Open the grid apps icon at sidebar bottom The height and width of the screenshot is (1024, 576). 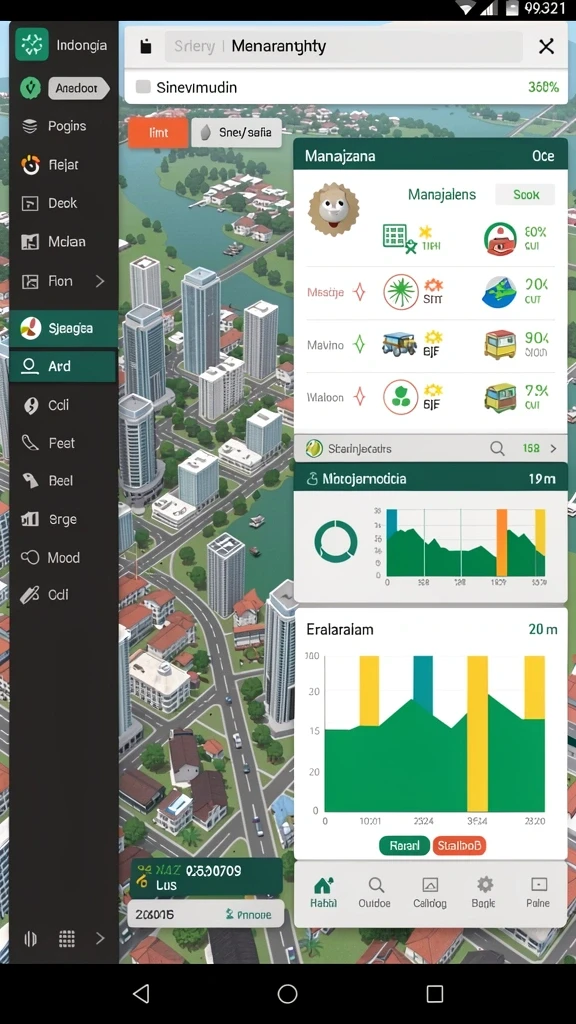67,938
